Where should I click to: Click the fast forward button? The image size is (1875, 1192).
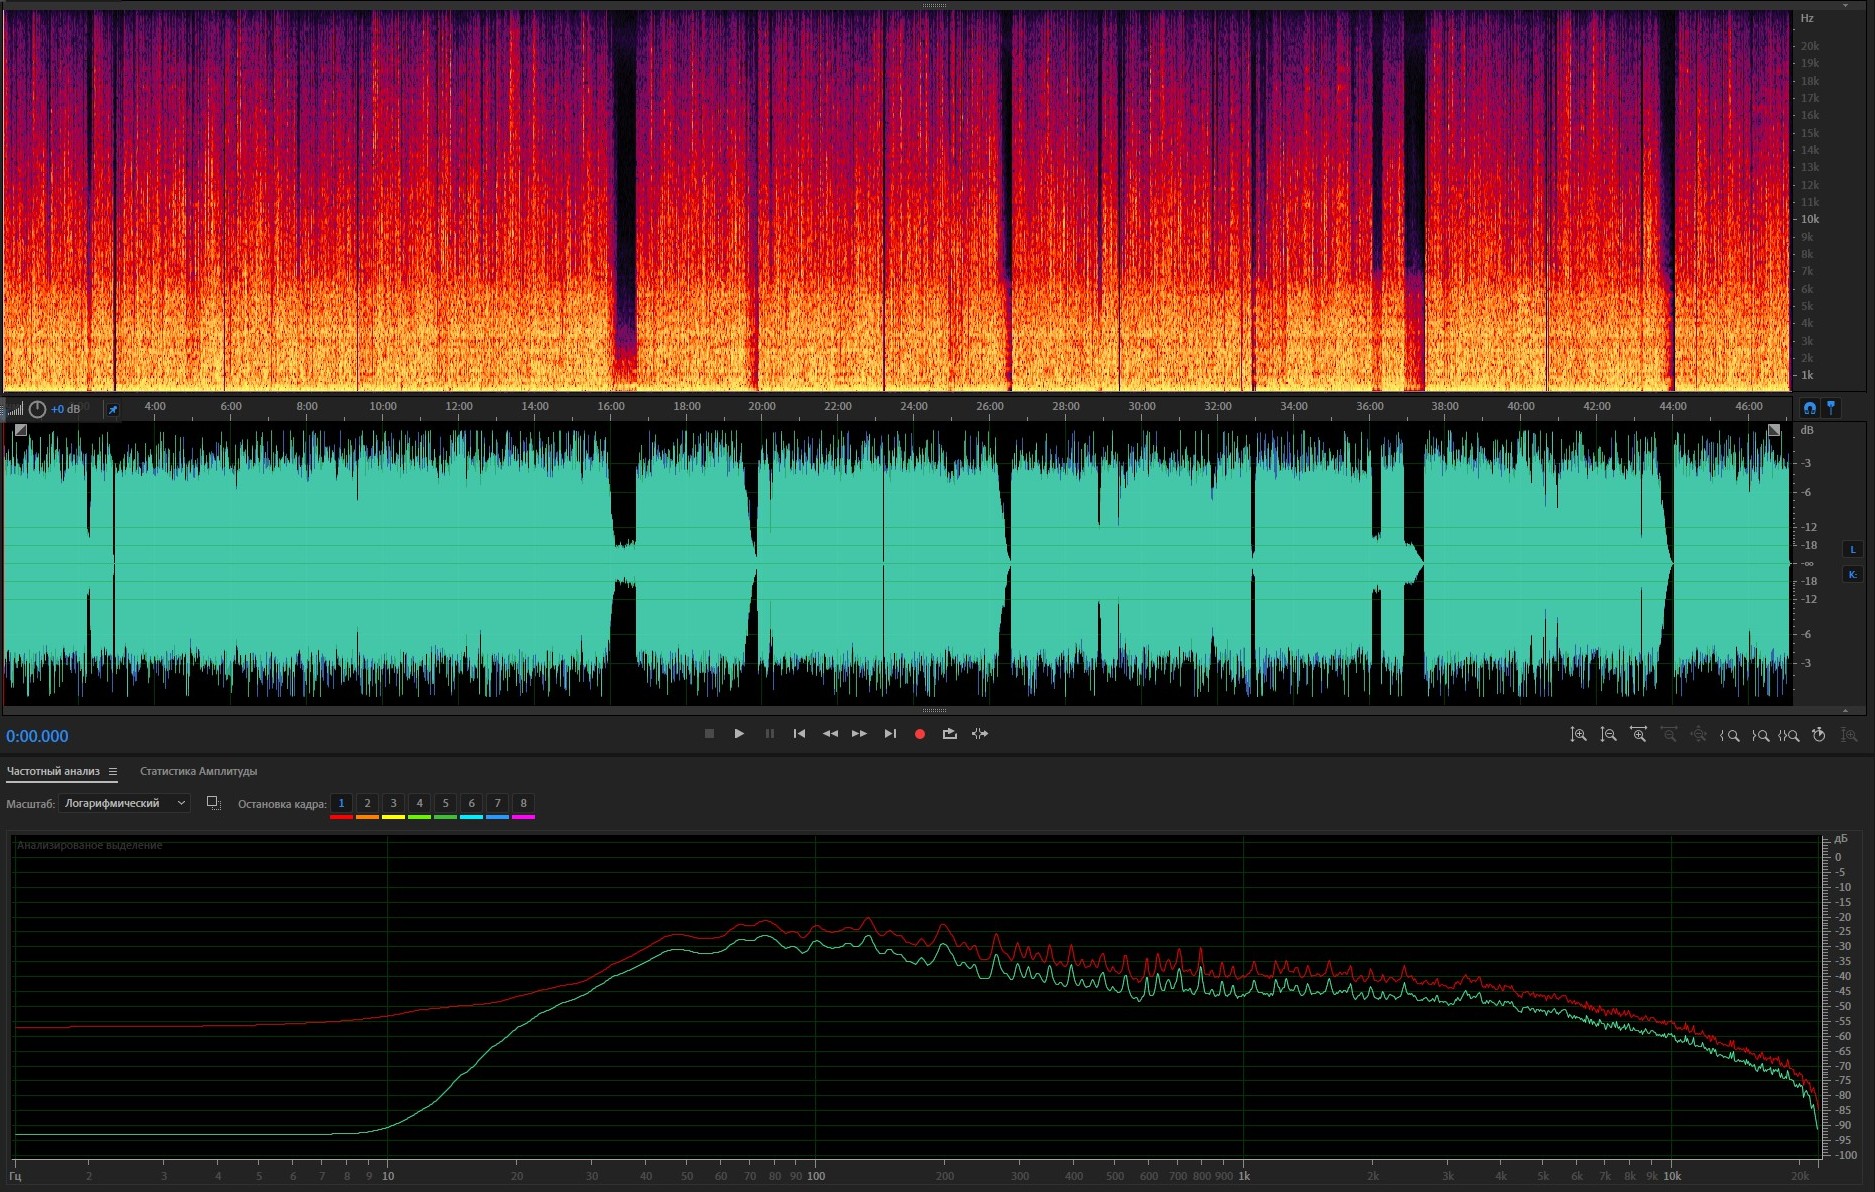pos(859,734)
